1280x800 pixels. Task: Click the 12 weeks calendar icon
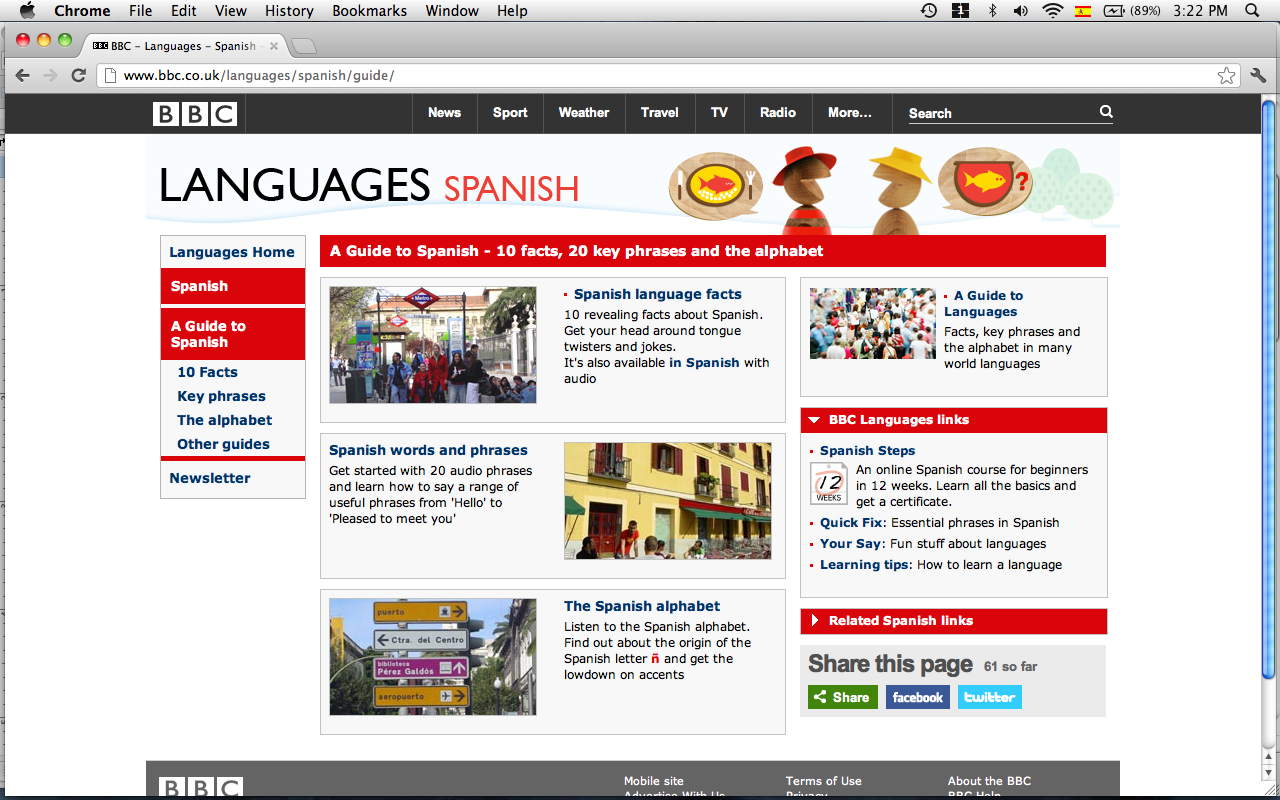(x=829, y=483)
